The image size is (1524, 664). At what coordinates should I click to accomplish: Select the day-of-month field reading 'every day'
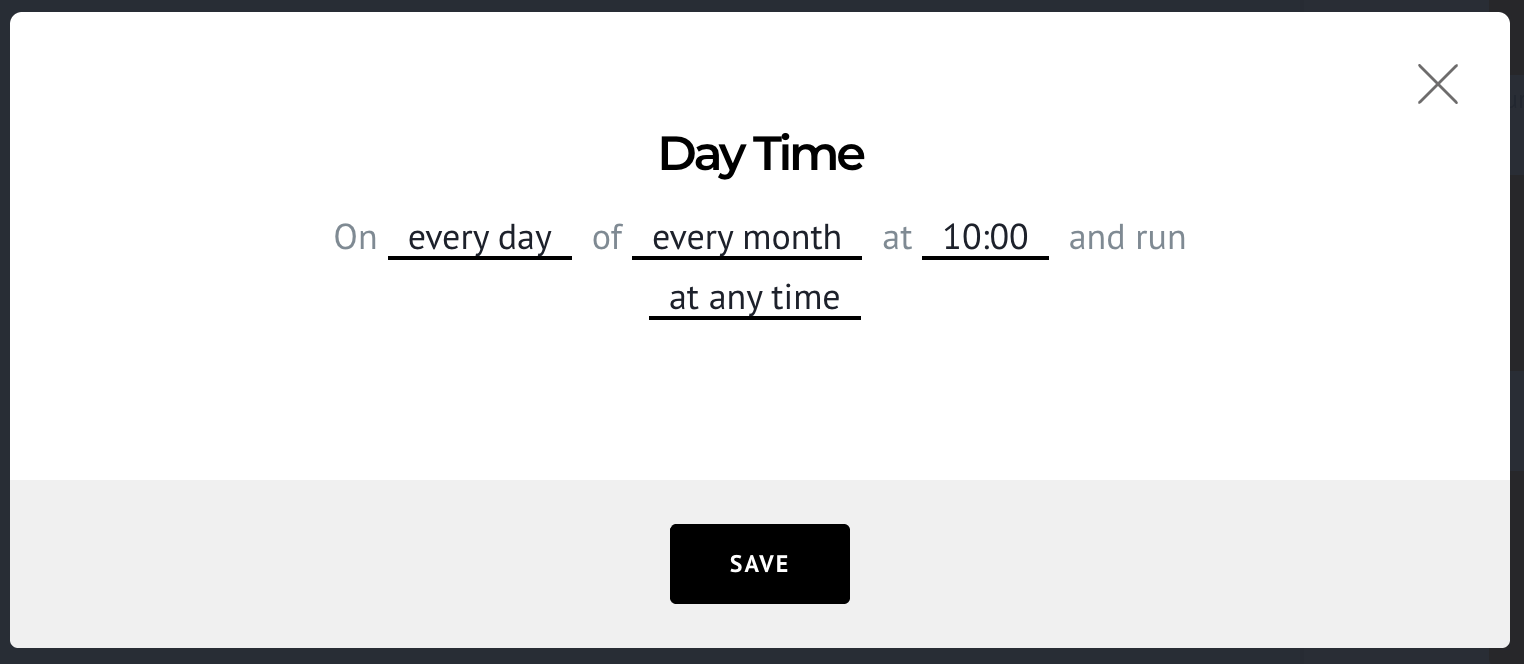tap(480, 237)
